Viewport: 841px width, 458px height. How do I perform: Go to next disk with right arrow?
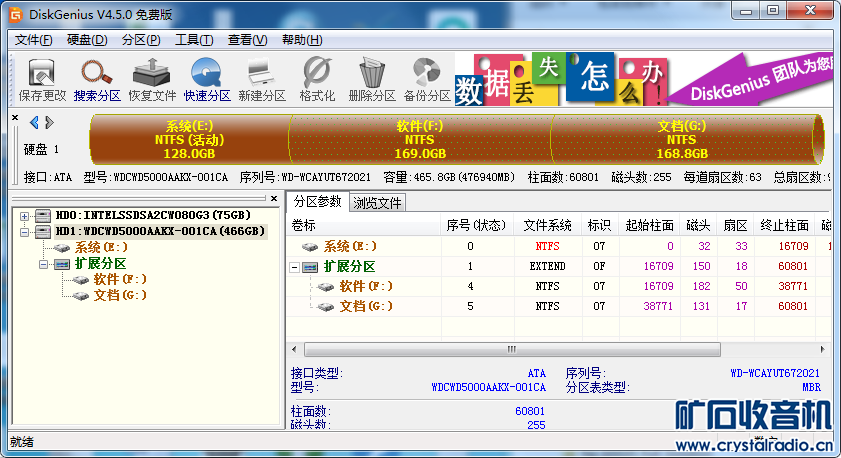tap(49, 123)
